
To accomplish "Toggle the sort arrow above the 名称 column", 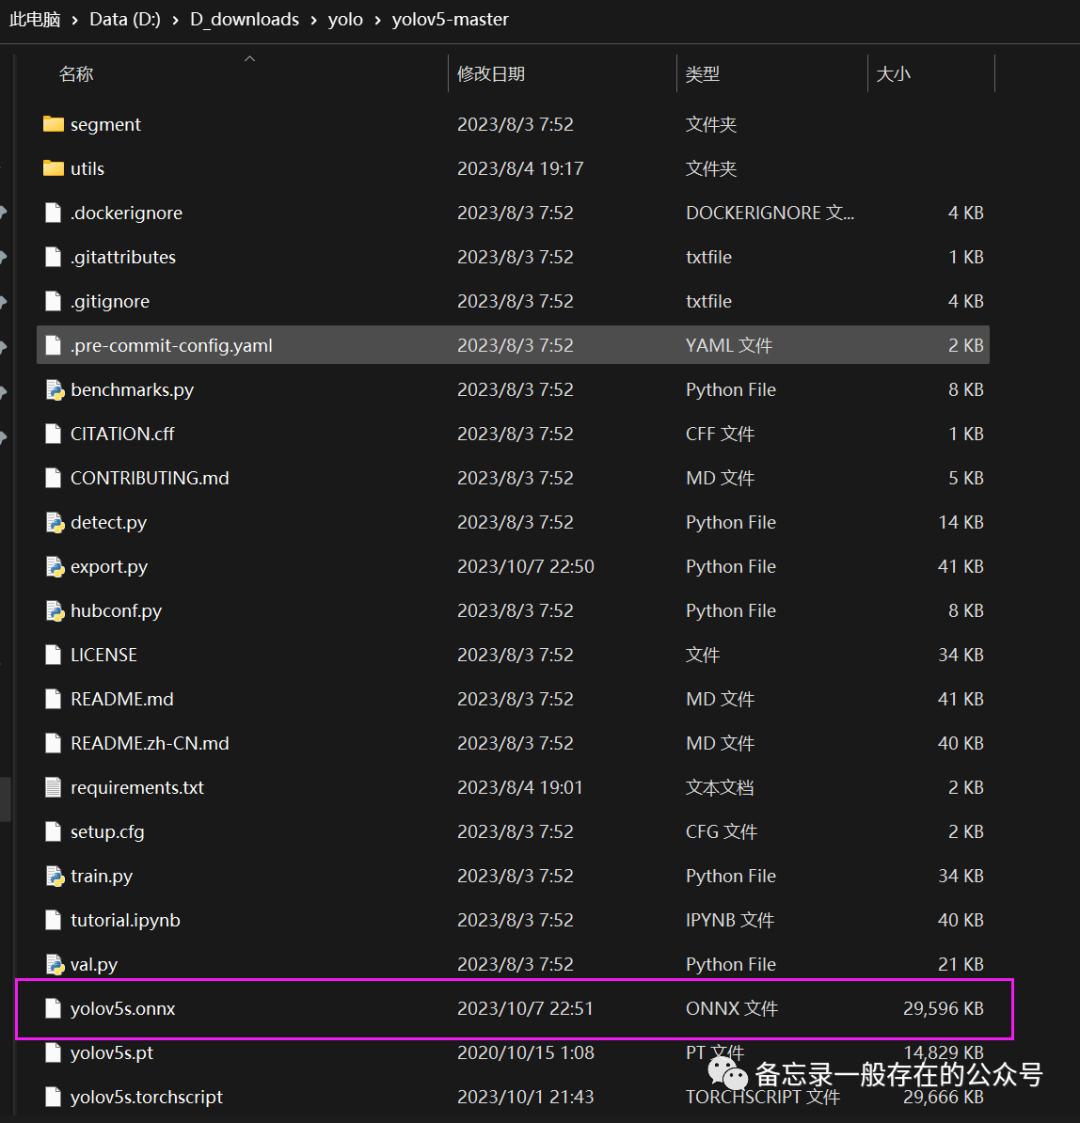I will coord(249,59).
